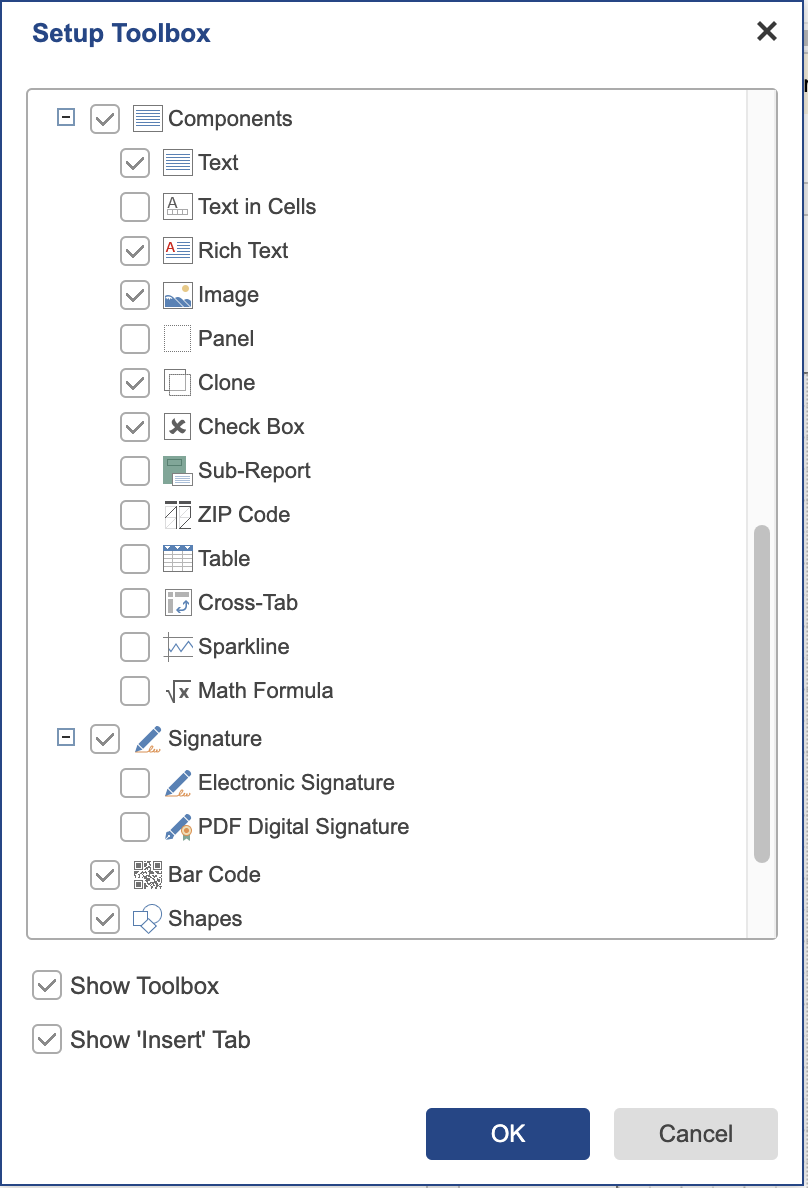The image size is (808, 1188).
Task: Click the Cross-Tab icon
Action: point(177,602)
